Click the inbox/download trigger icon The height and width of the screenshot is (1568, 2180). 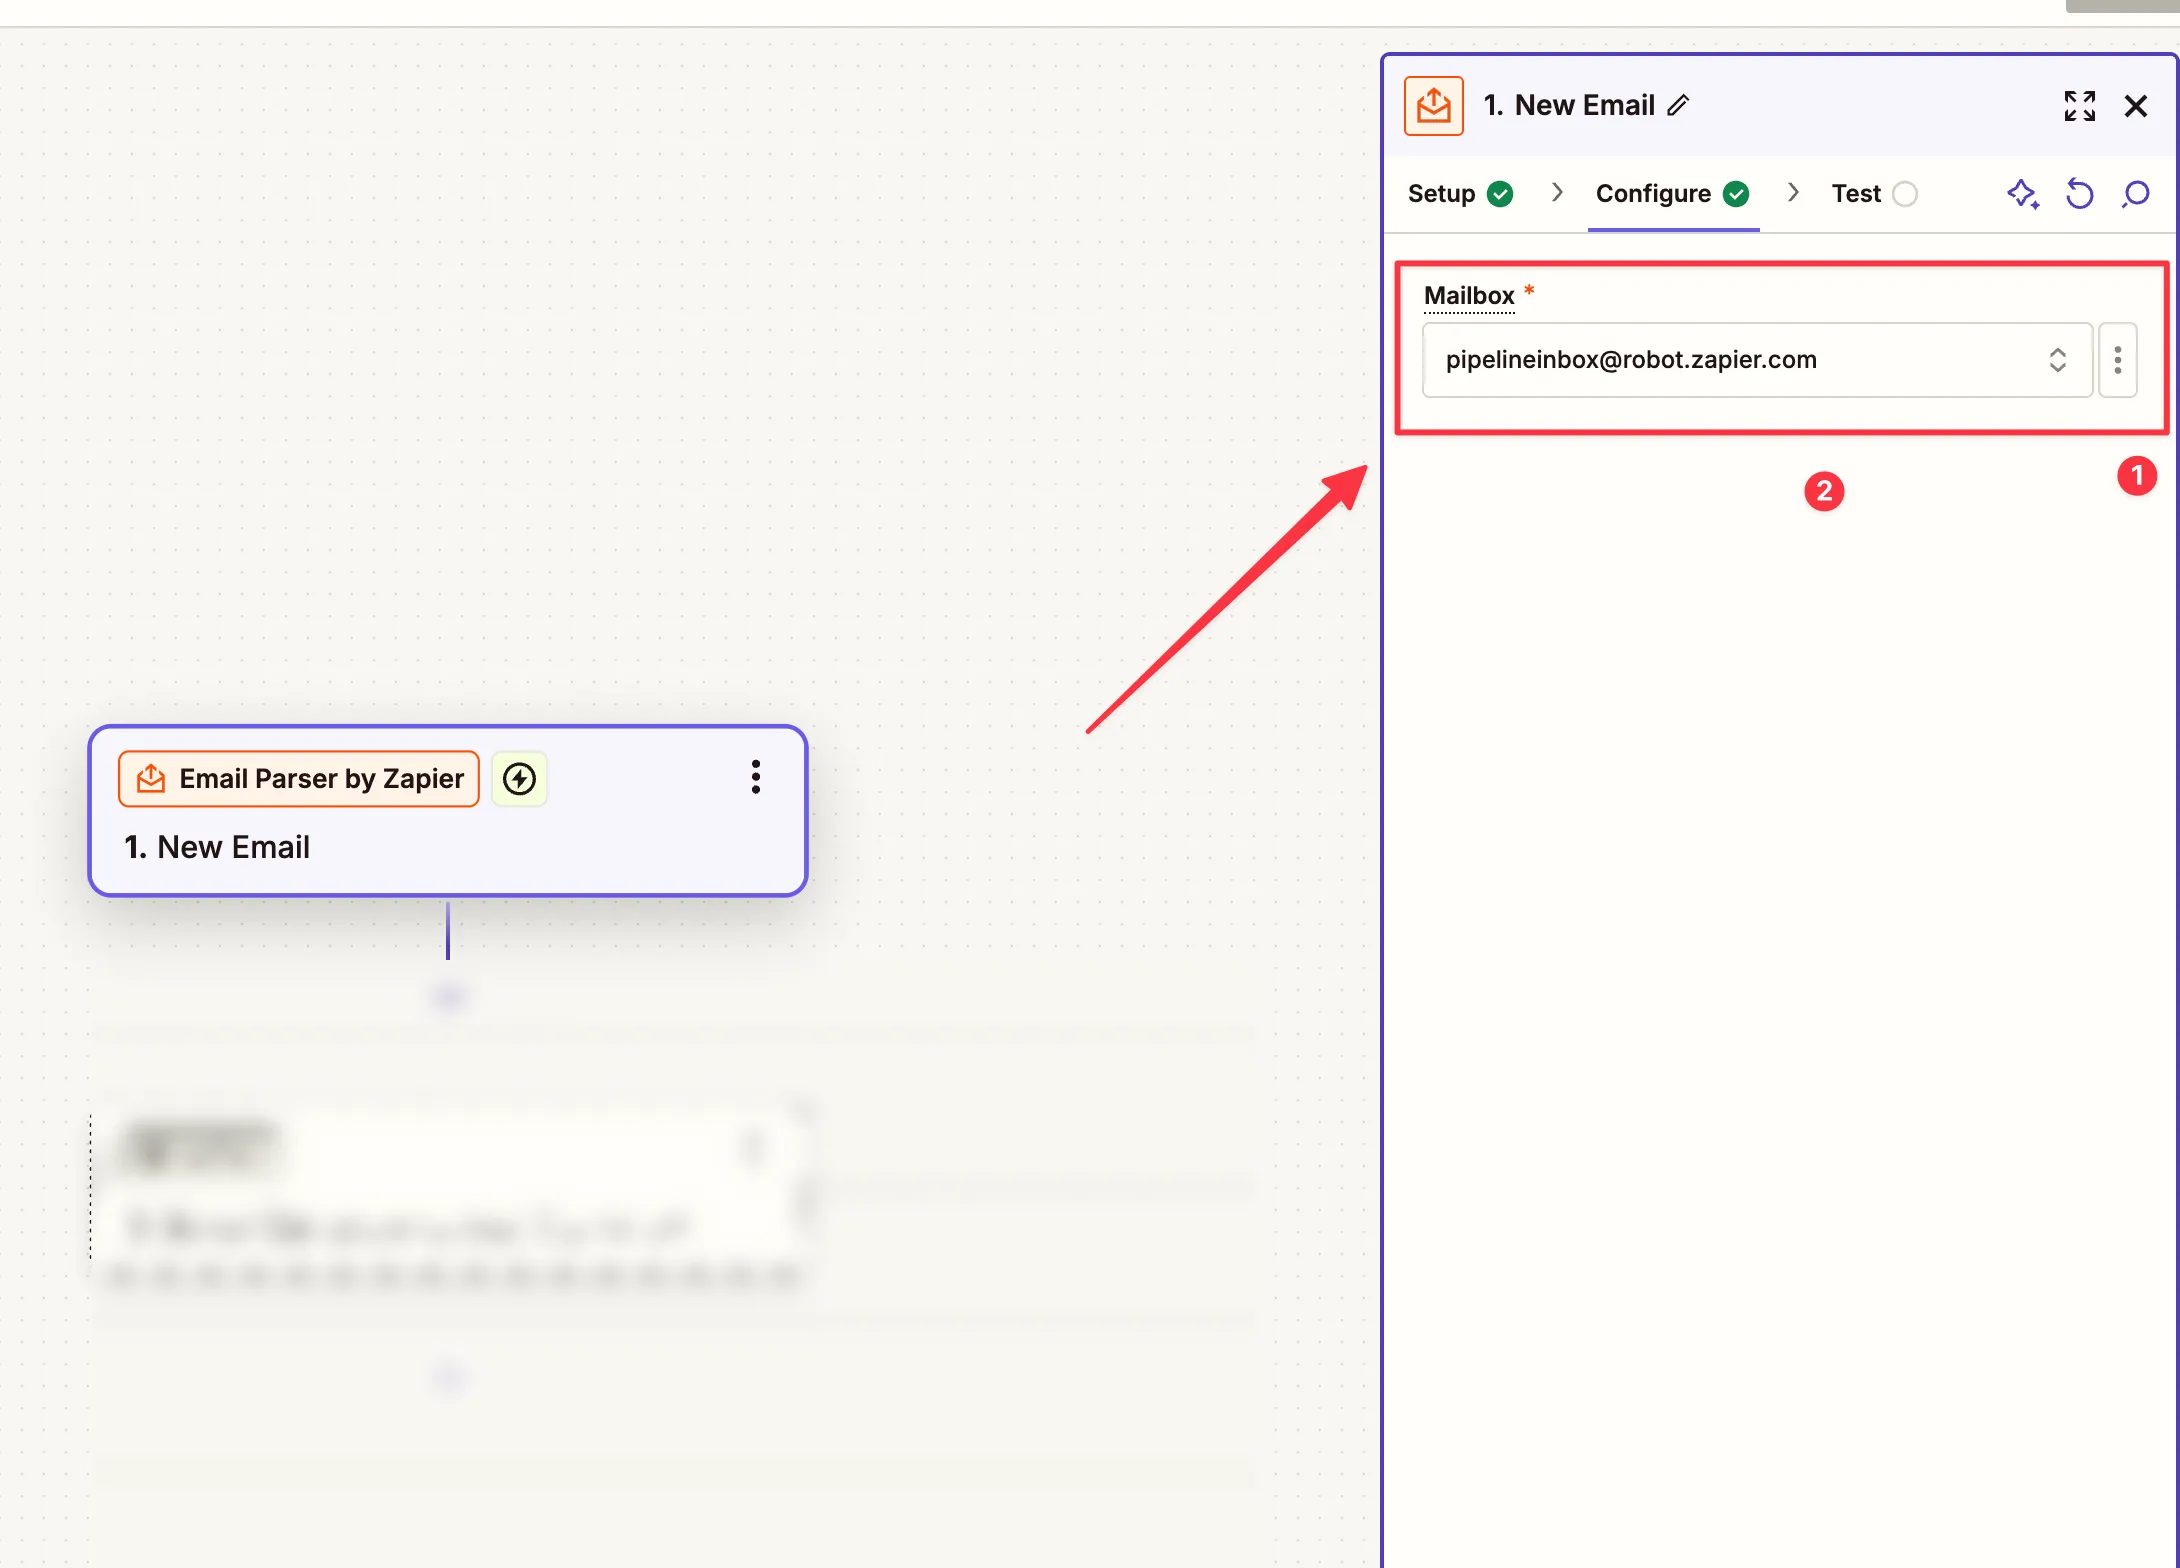coord(1435,105)
